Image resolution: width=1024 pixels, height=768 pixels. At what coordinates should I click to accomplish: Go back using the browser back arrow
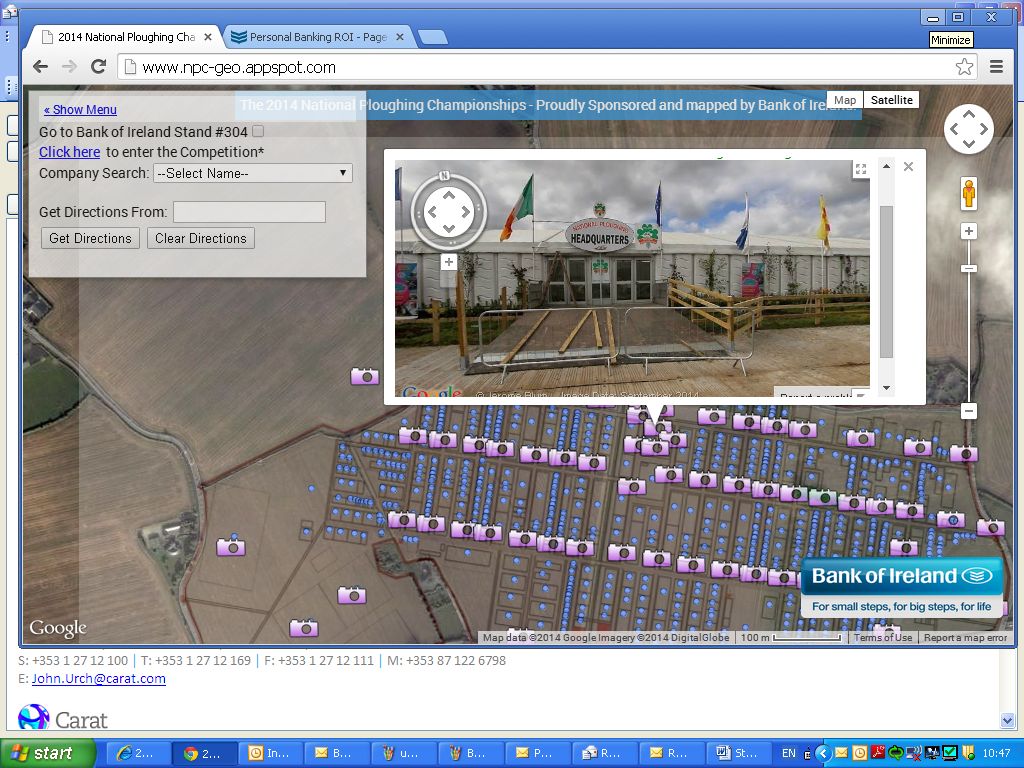click(x=40, y=67)
